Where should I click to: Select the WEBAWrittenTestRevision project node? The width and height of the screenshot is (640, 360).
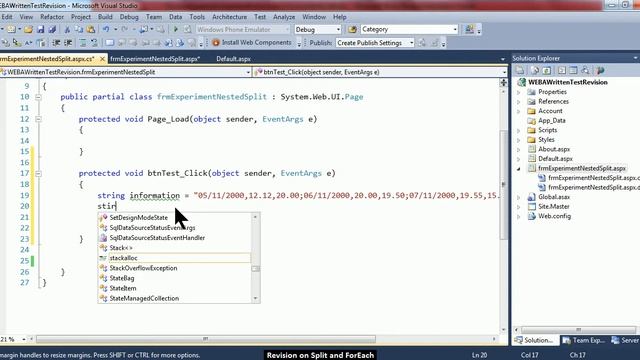568,82
